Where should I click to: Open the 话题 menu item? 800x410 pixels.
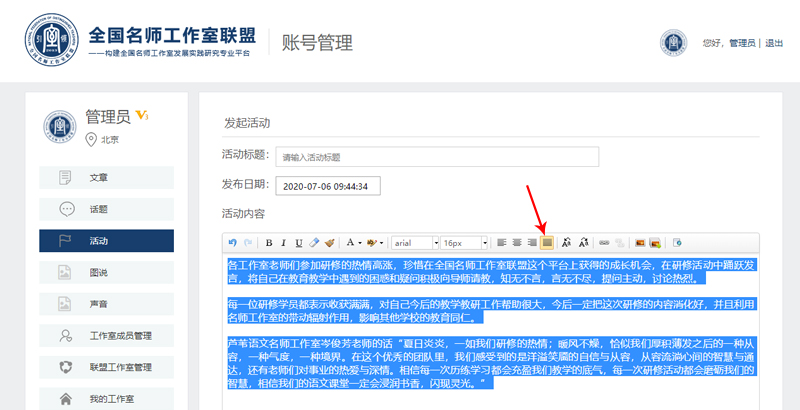(107, 209)
